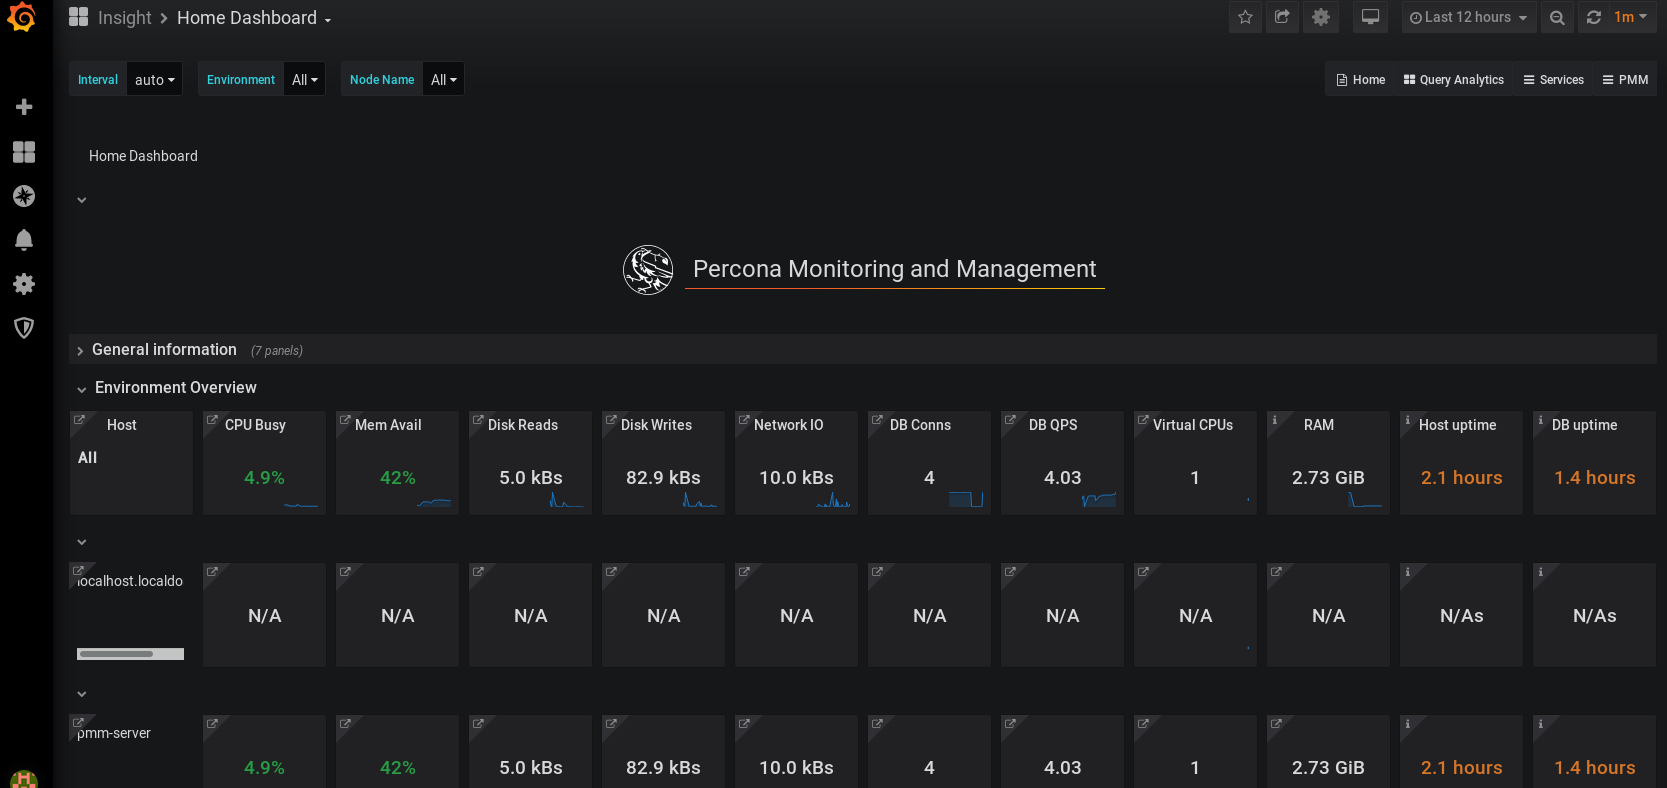
Task: Go to Home link in top right
Action: tap(1361, 80)
